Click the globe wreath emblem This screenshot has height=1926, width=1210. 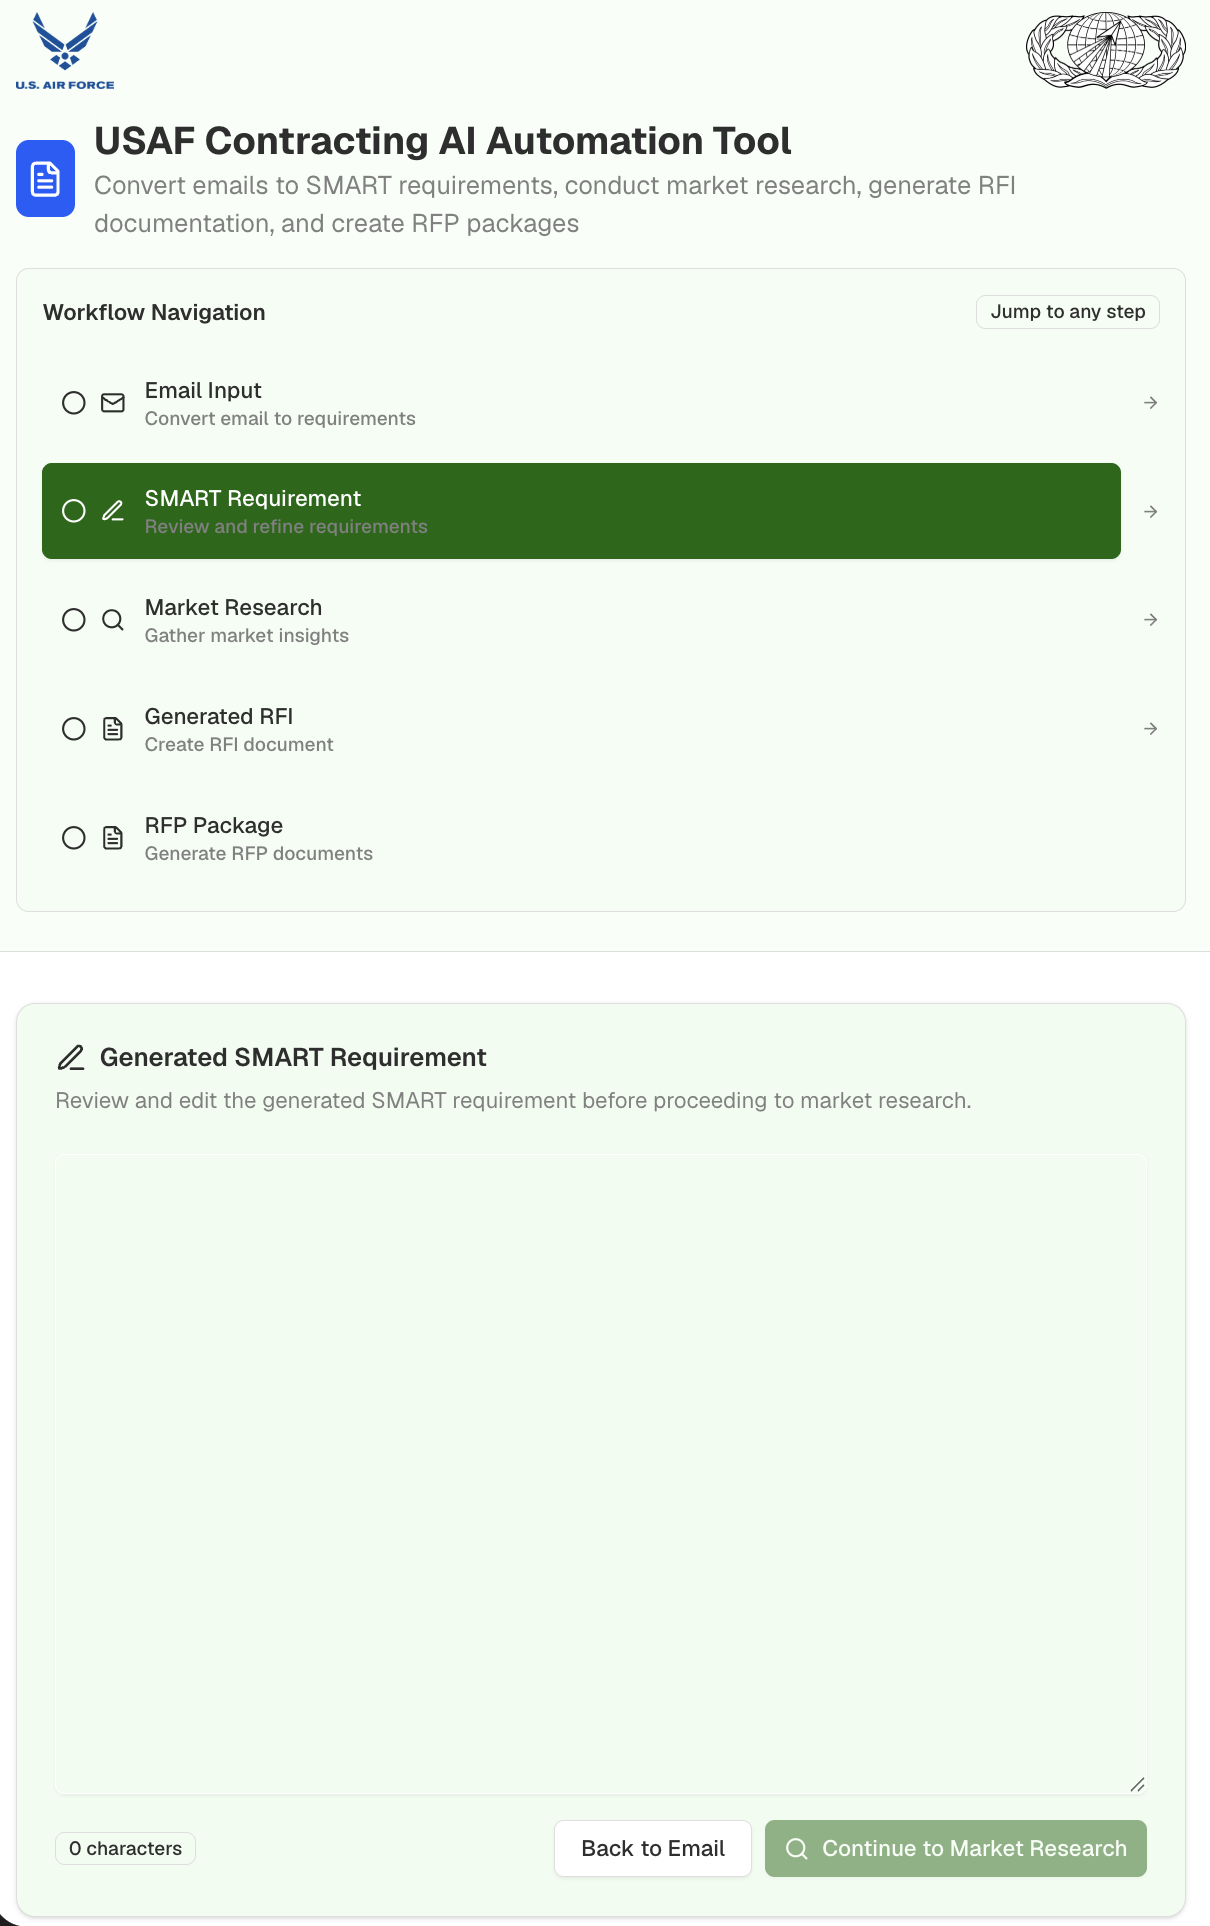1106,50
